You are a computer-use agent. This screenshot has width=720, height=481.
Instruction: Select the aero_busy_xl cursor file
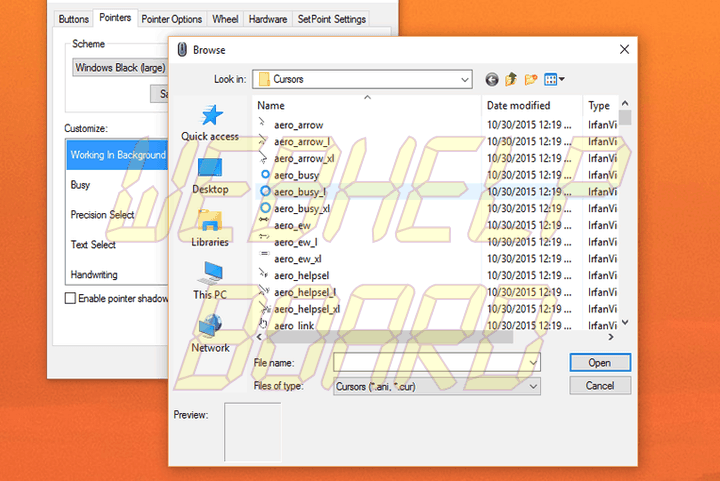click(x=302, y=209)
